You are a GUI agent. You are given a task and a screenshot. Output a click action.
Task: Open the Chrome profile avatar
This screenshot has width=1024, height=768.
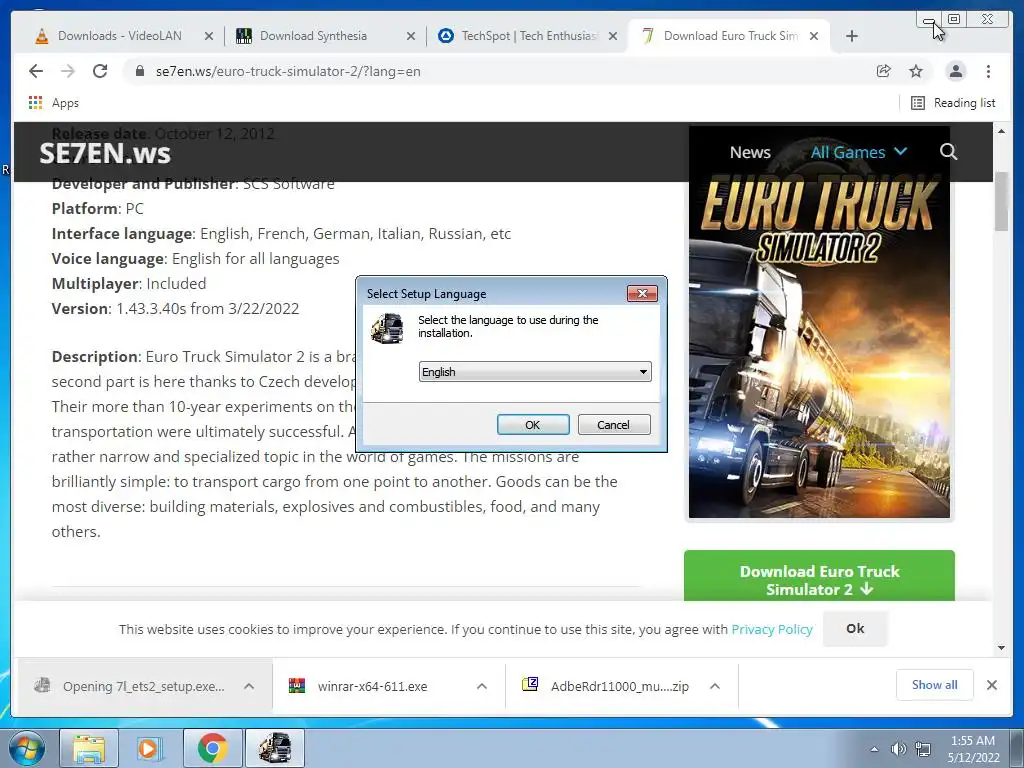956,71
